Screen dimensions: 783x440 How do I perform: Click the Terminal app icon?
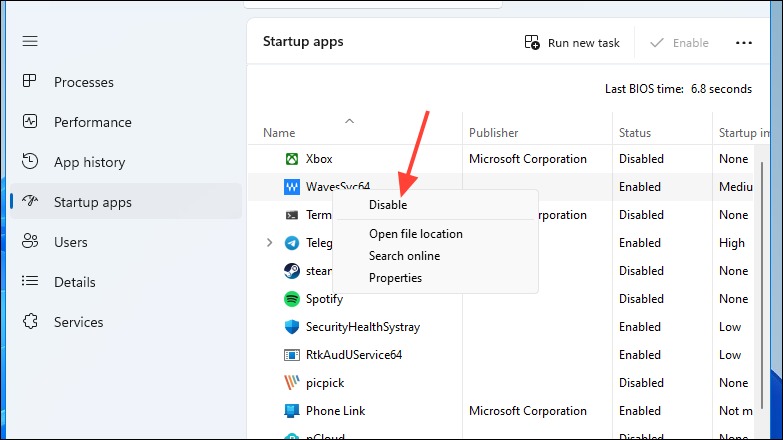(x=292, y=215)
